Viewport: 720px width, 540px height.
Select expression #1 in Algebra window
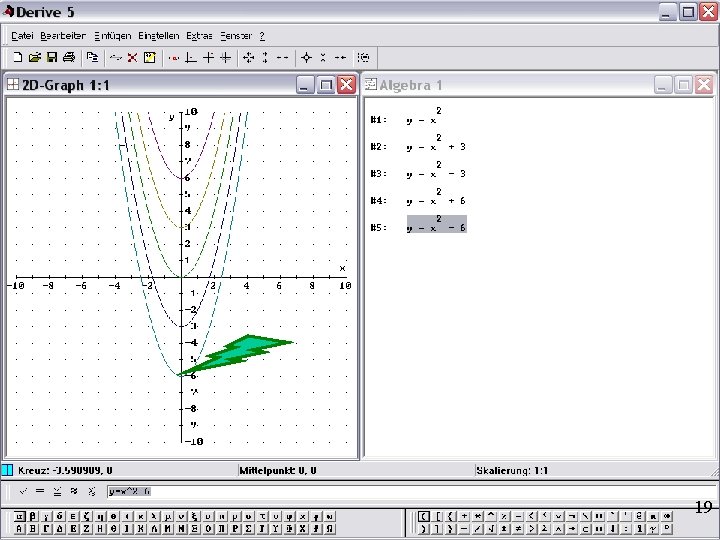(422, 116)
